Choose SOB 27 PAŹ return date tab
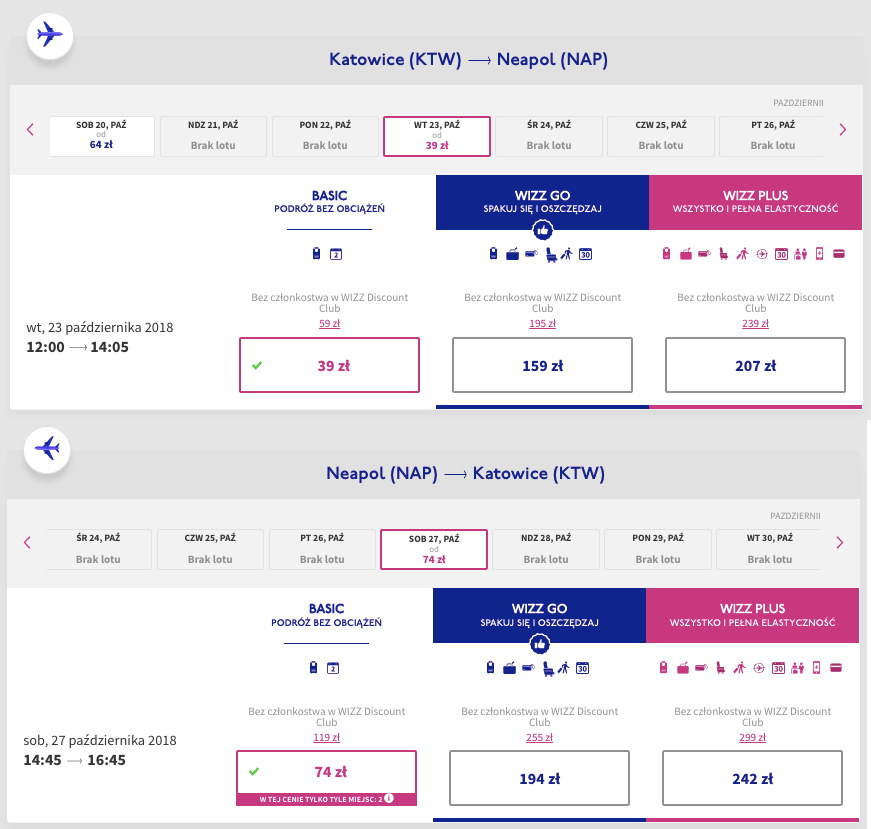This screenshot has height=829, width=871. [434, 548]
